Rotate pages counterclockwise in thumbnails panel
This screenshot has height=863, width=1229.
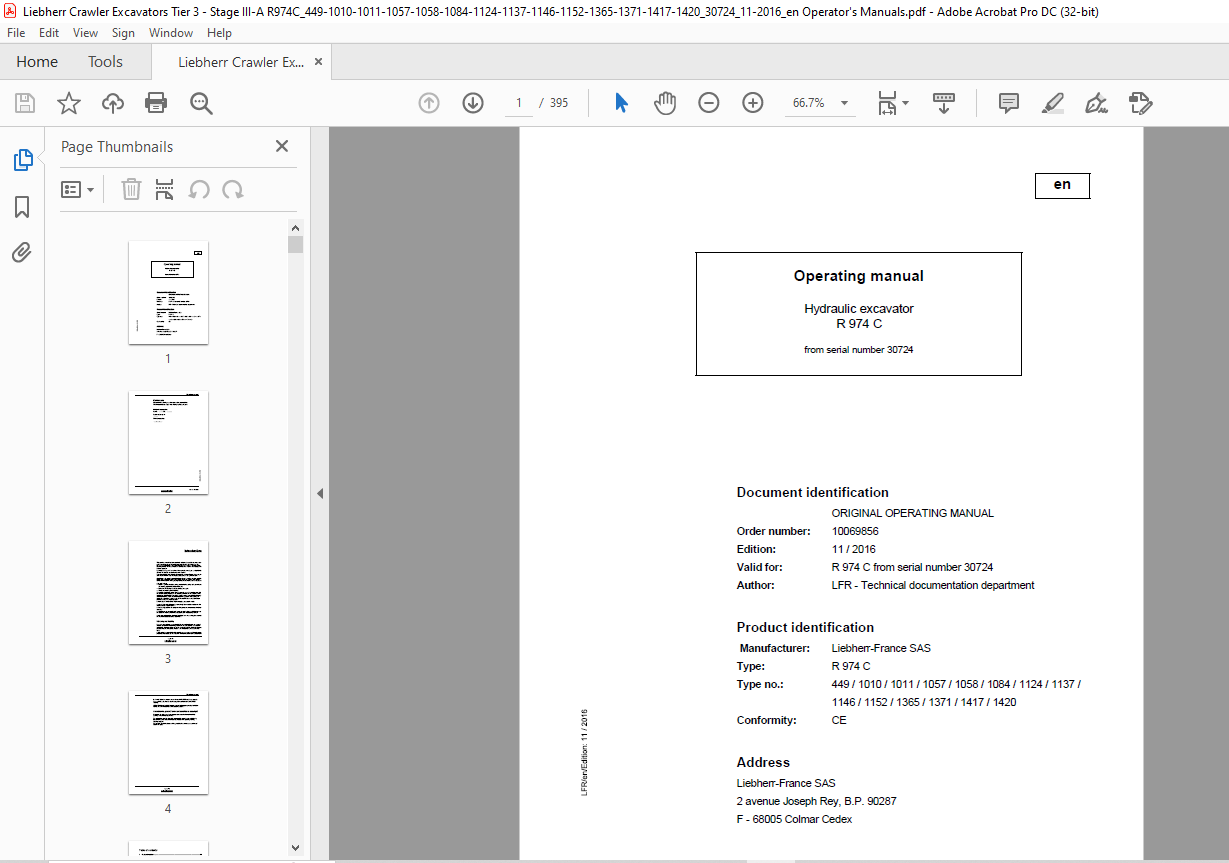(200, 190)
